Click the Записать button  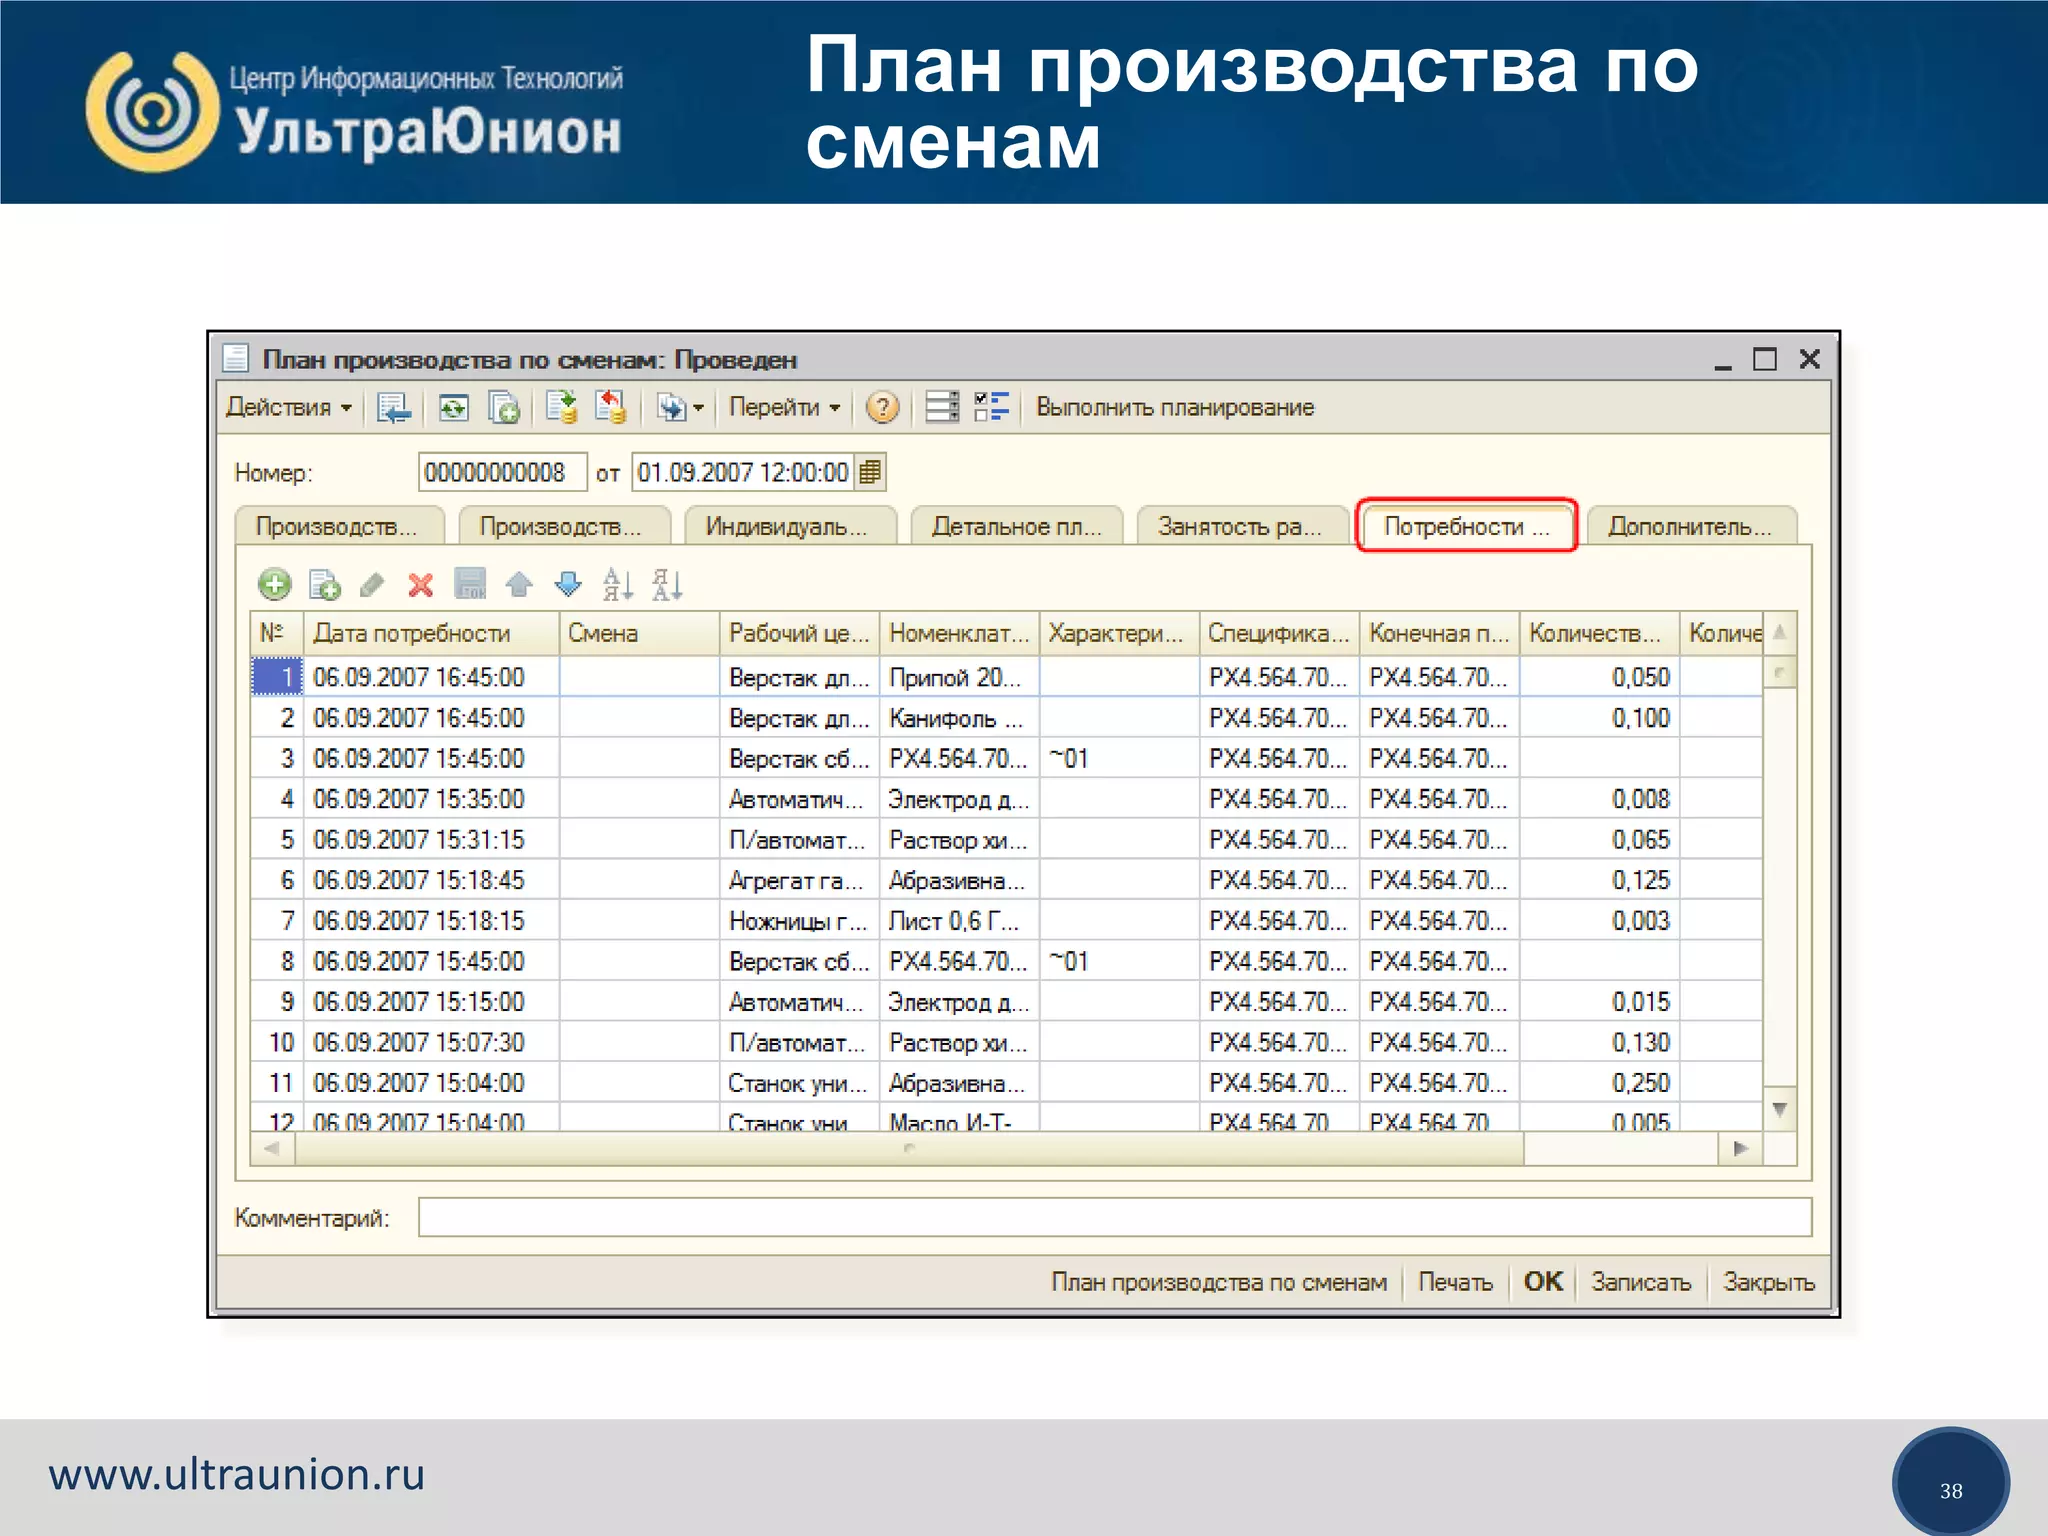pos(1641,1282)
